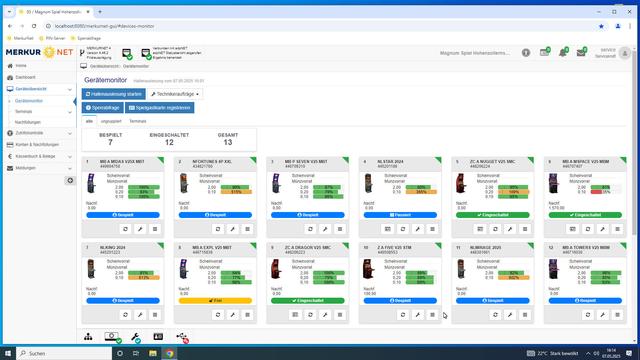This screenshot has width=640, height=360.
Task: Click taskbar search box
Action: pos(64,353)
